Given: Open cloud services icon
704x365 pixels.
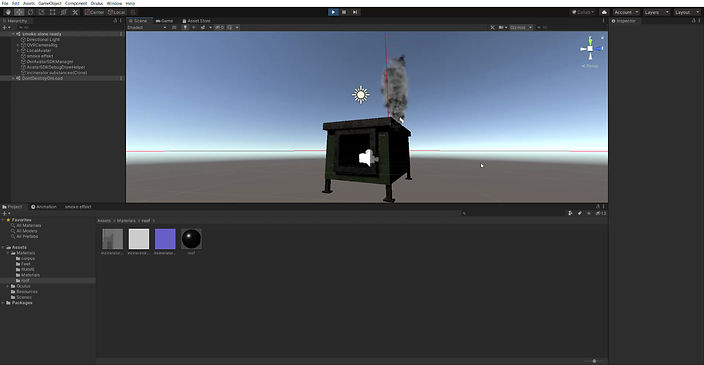Looking at the screenshot, I should click(604, 12).
